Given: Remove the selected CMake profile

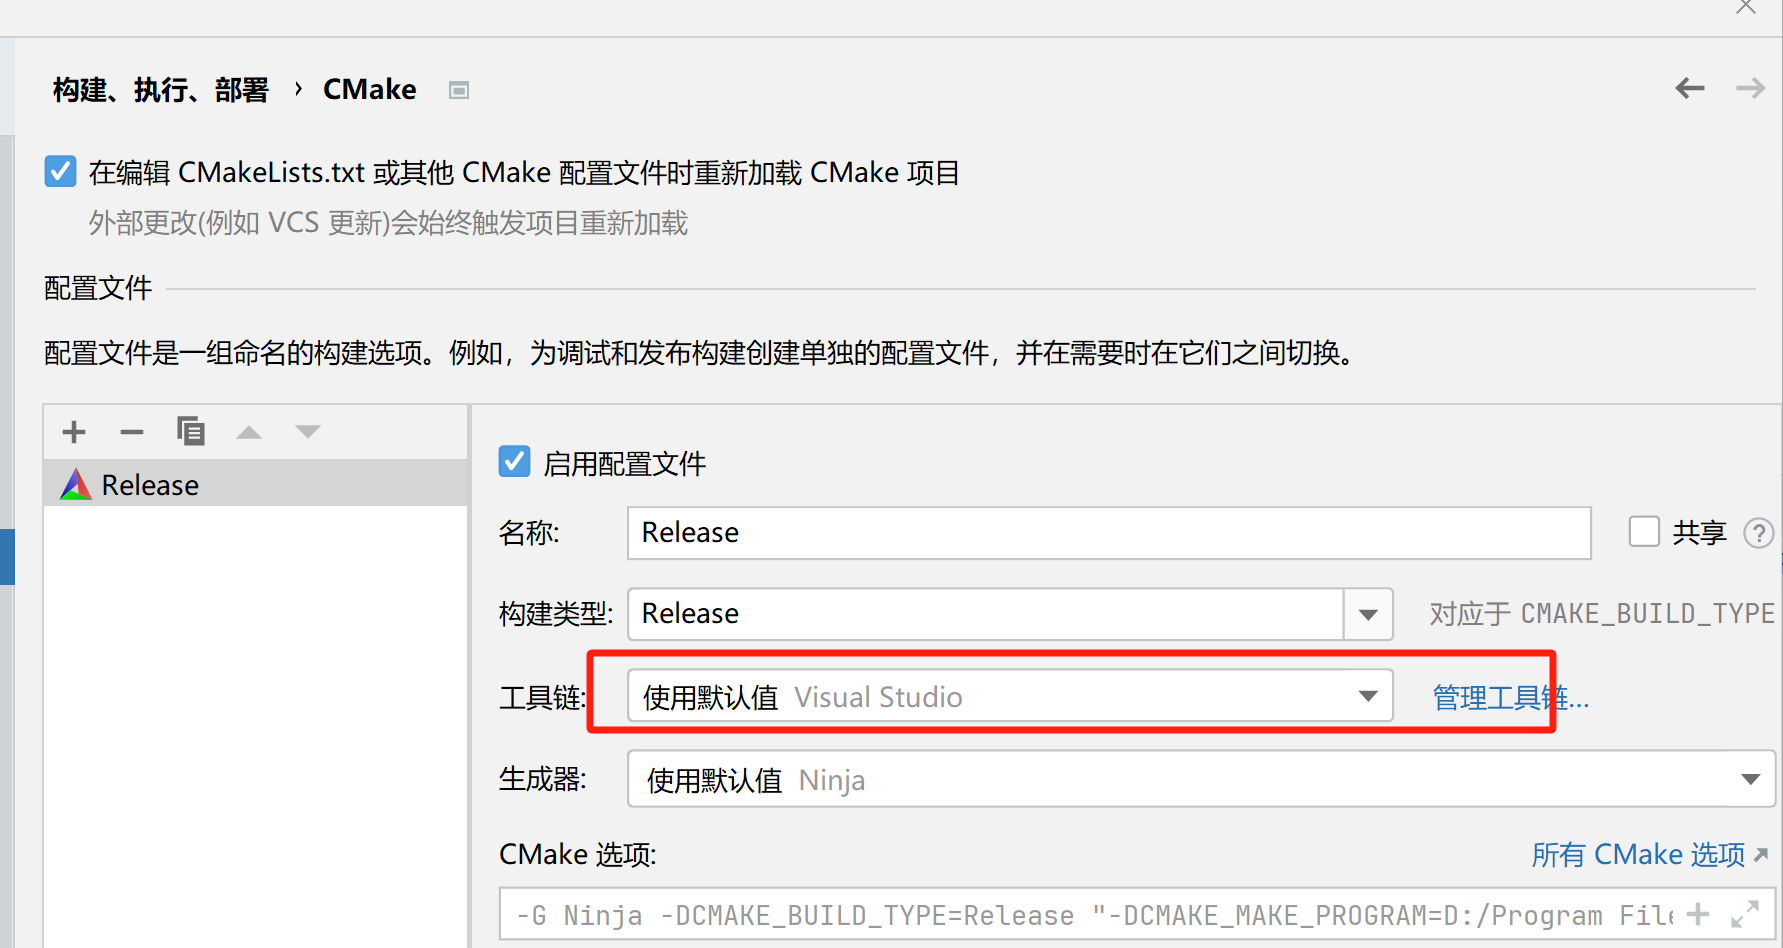Looking at the screenshot, I should 132,432.
